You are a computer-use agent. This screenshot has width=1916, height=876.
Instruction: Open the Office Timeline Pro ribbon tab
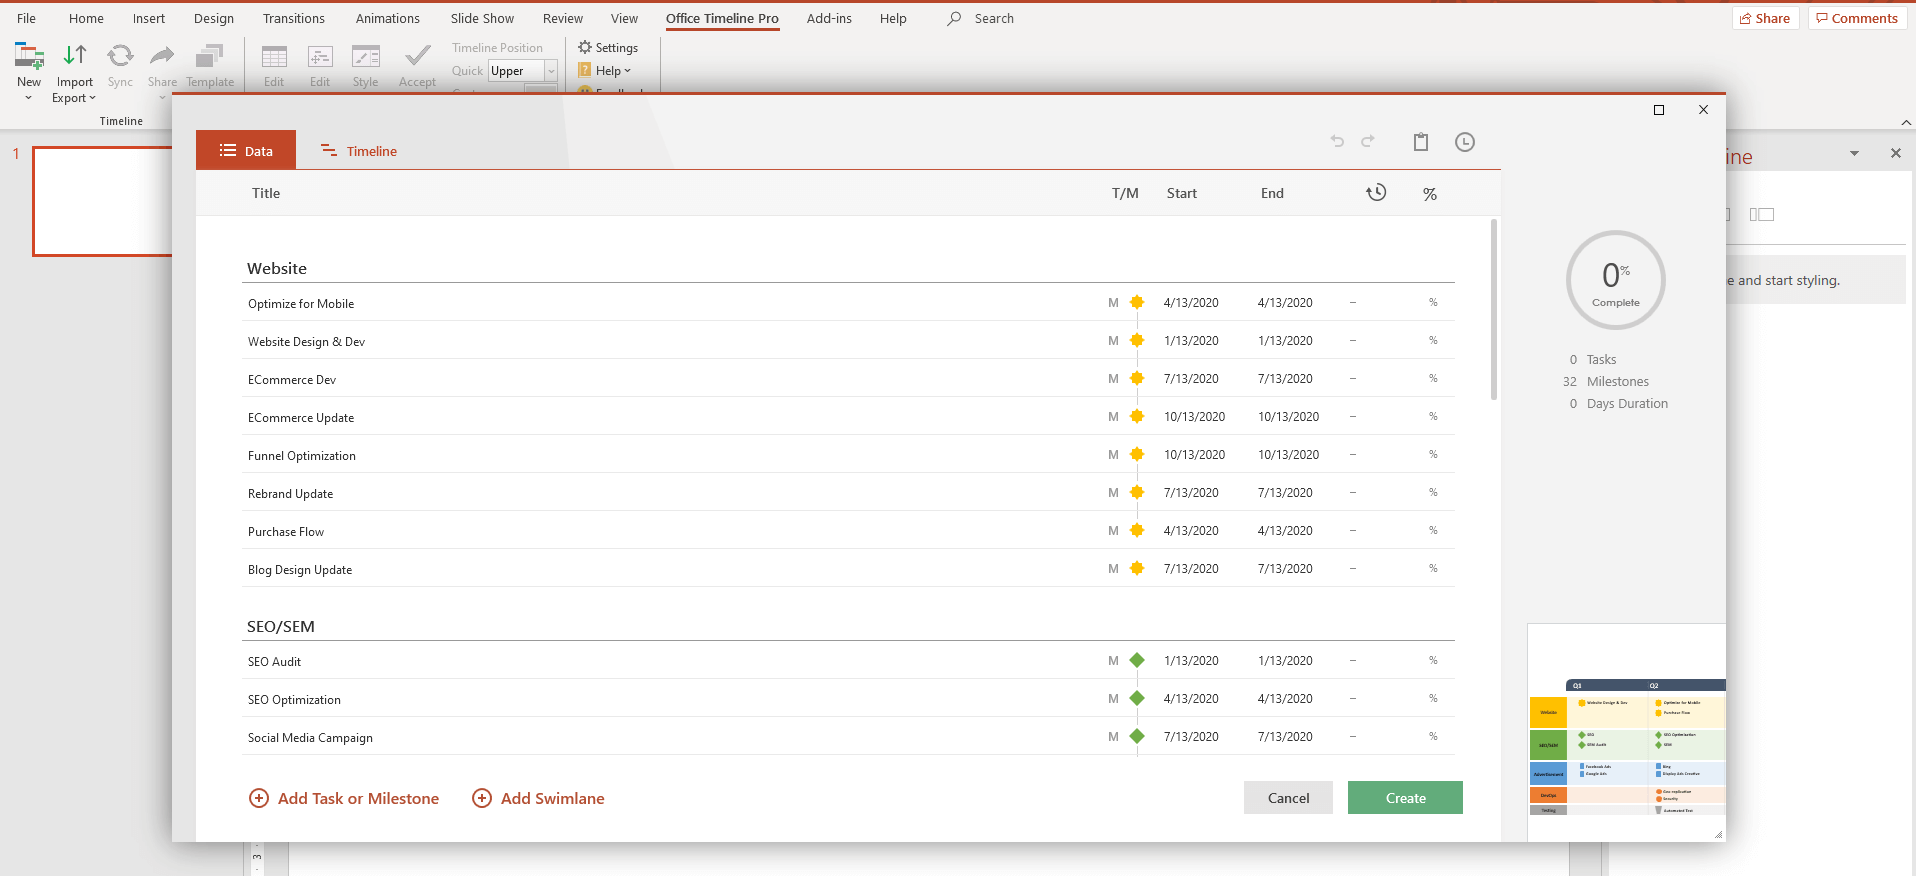(722, 18)
